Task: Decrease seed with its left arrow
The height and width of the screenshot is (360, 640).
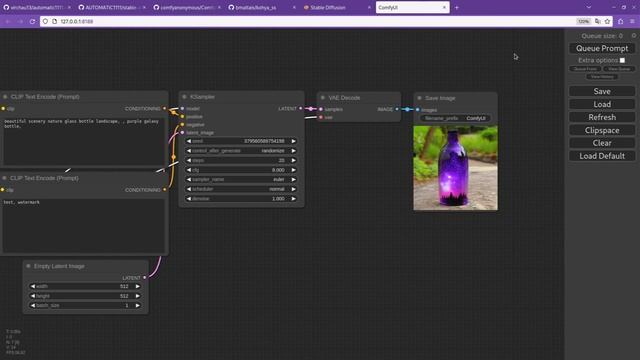Action: tap(189, 141)
